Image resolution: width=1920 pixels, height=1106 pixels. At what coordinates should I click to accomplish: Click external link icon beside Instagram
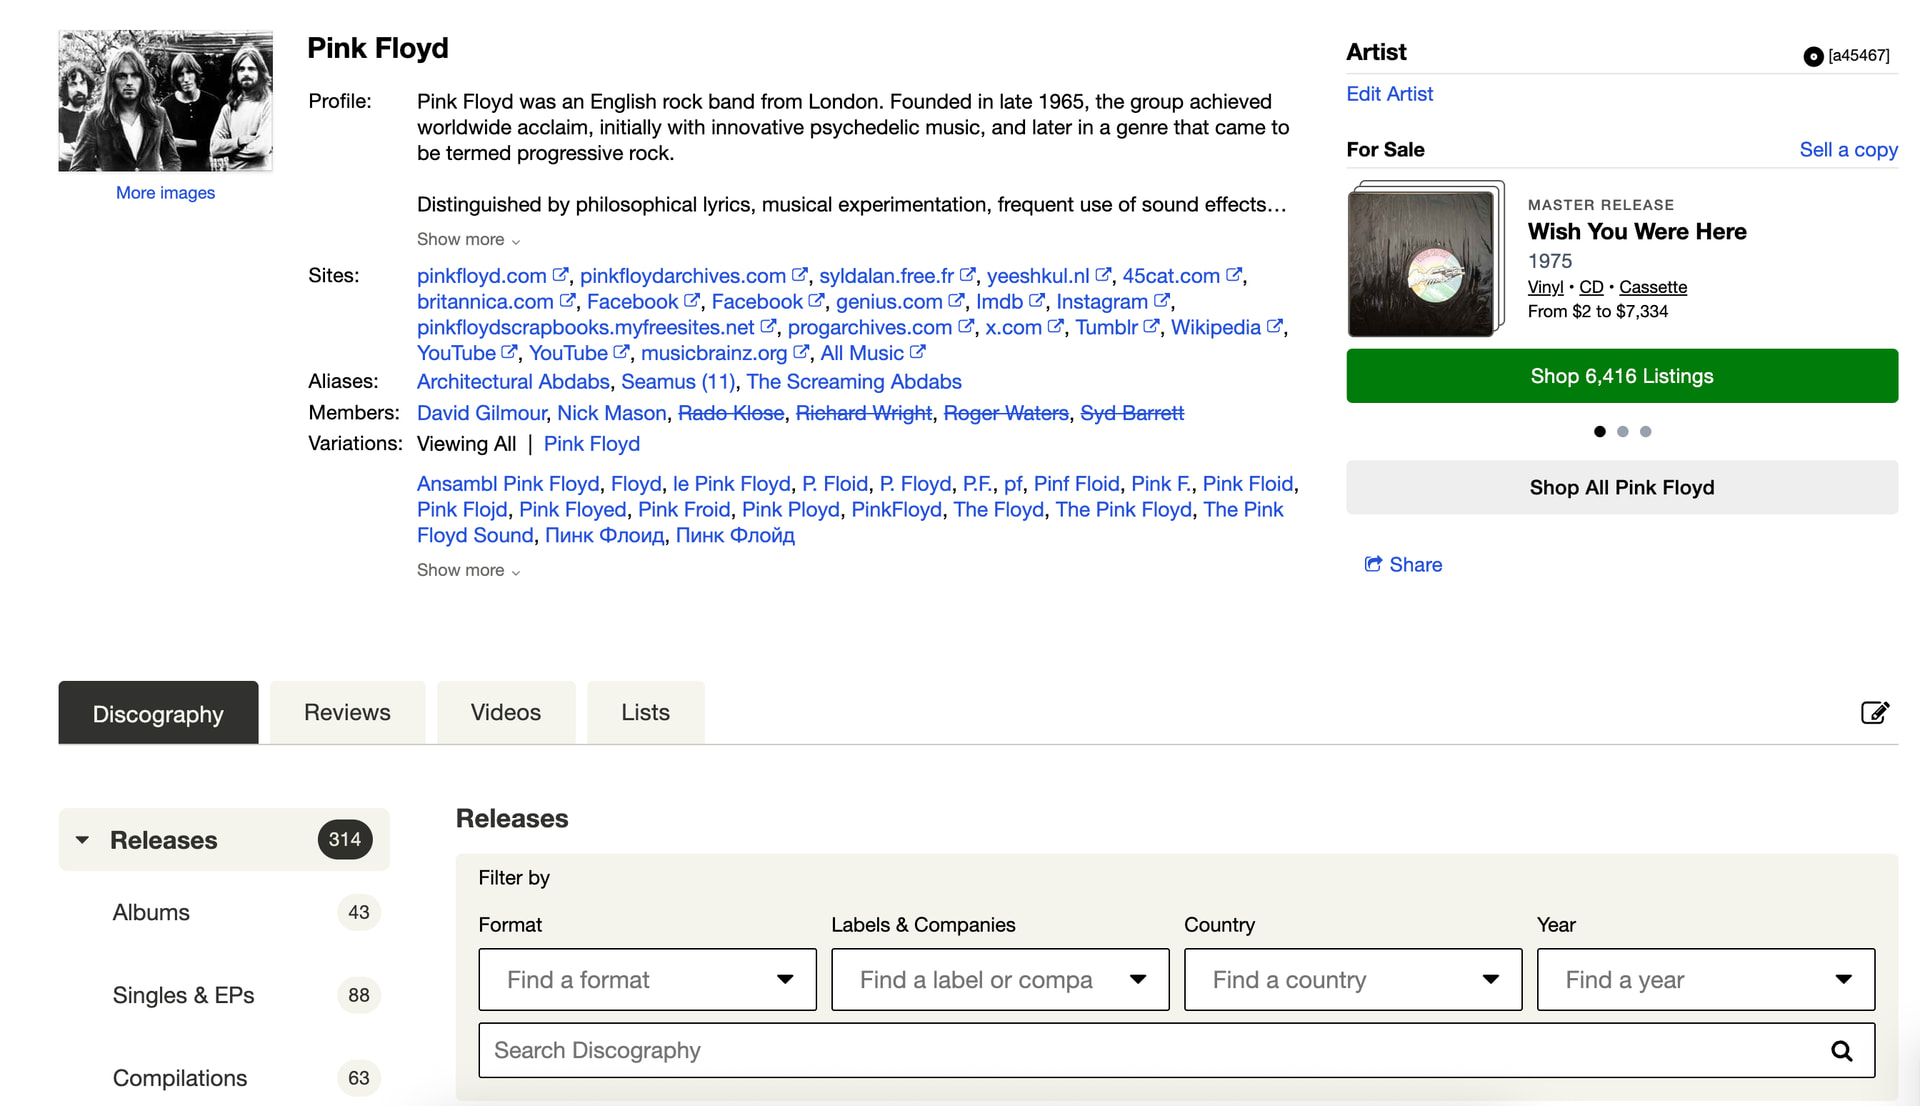point(1162,301)
